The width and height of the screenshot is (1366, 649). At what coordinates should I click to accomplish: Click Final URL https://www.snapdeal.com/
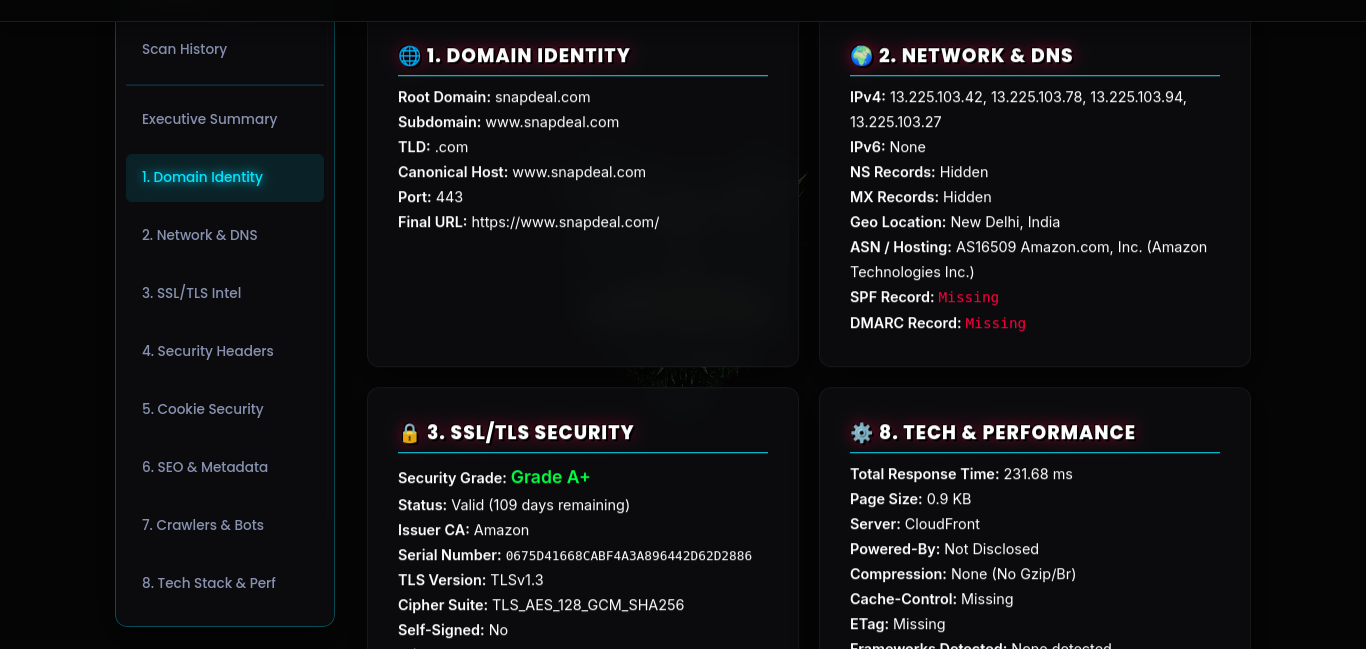tap(565, 222)
